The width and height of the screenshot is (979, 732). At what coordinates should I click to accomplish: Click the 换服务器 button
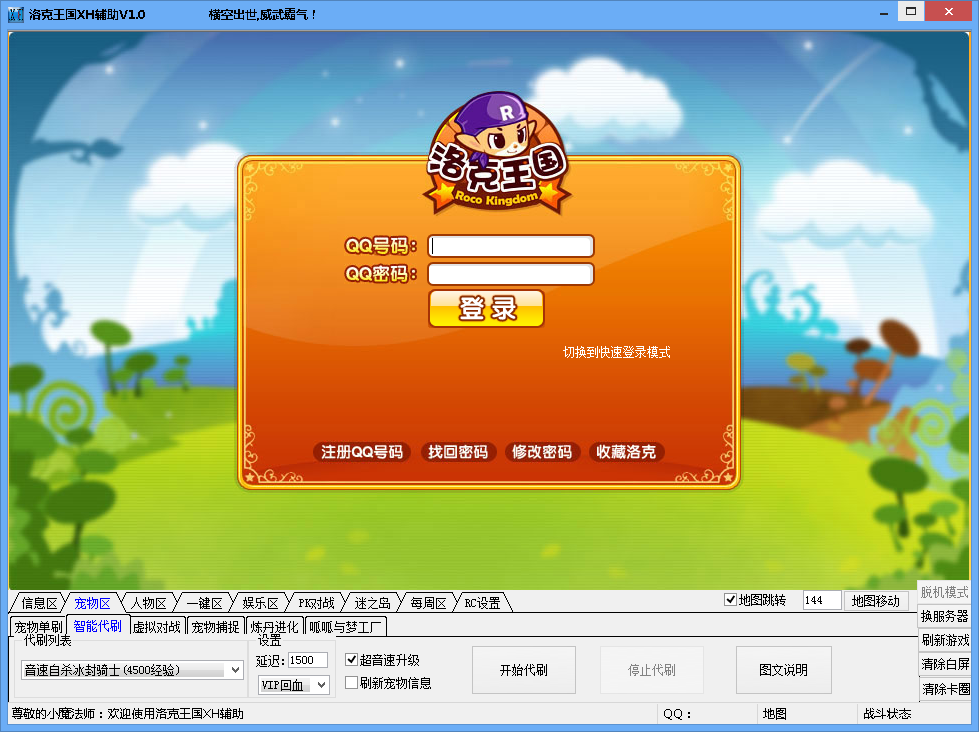[945, 616]
